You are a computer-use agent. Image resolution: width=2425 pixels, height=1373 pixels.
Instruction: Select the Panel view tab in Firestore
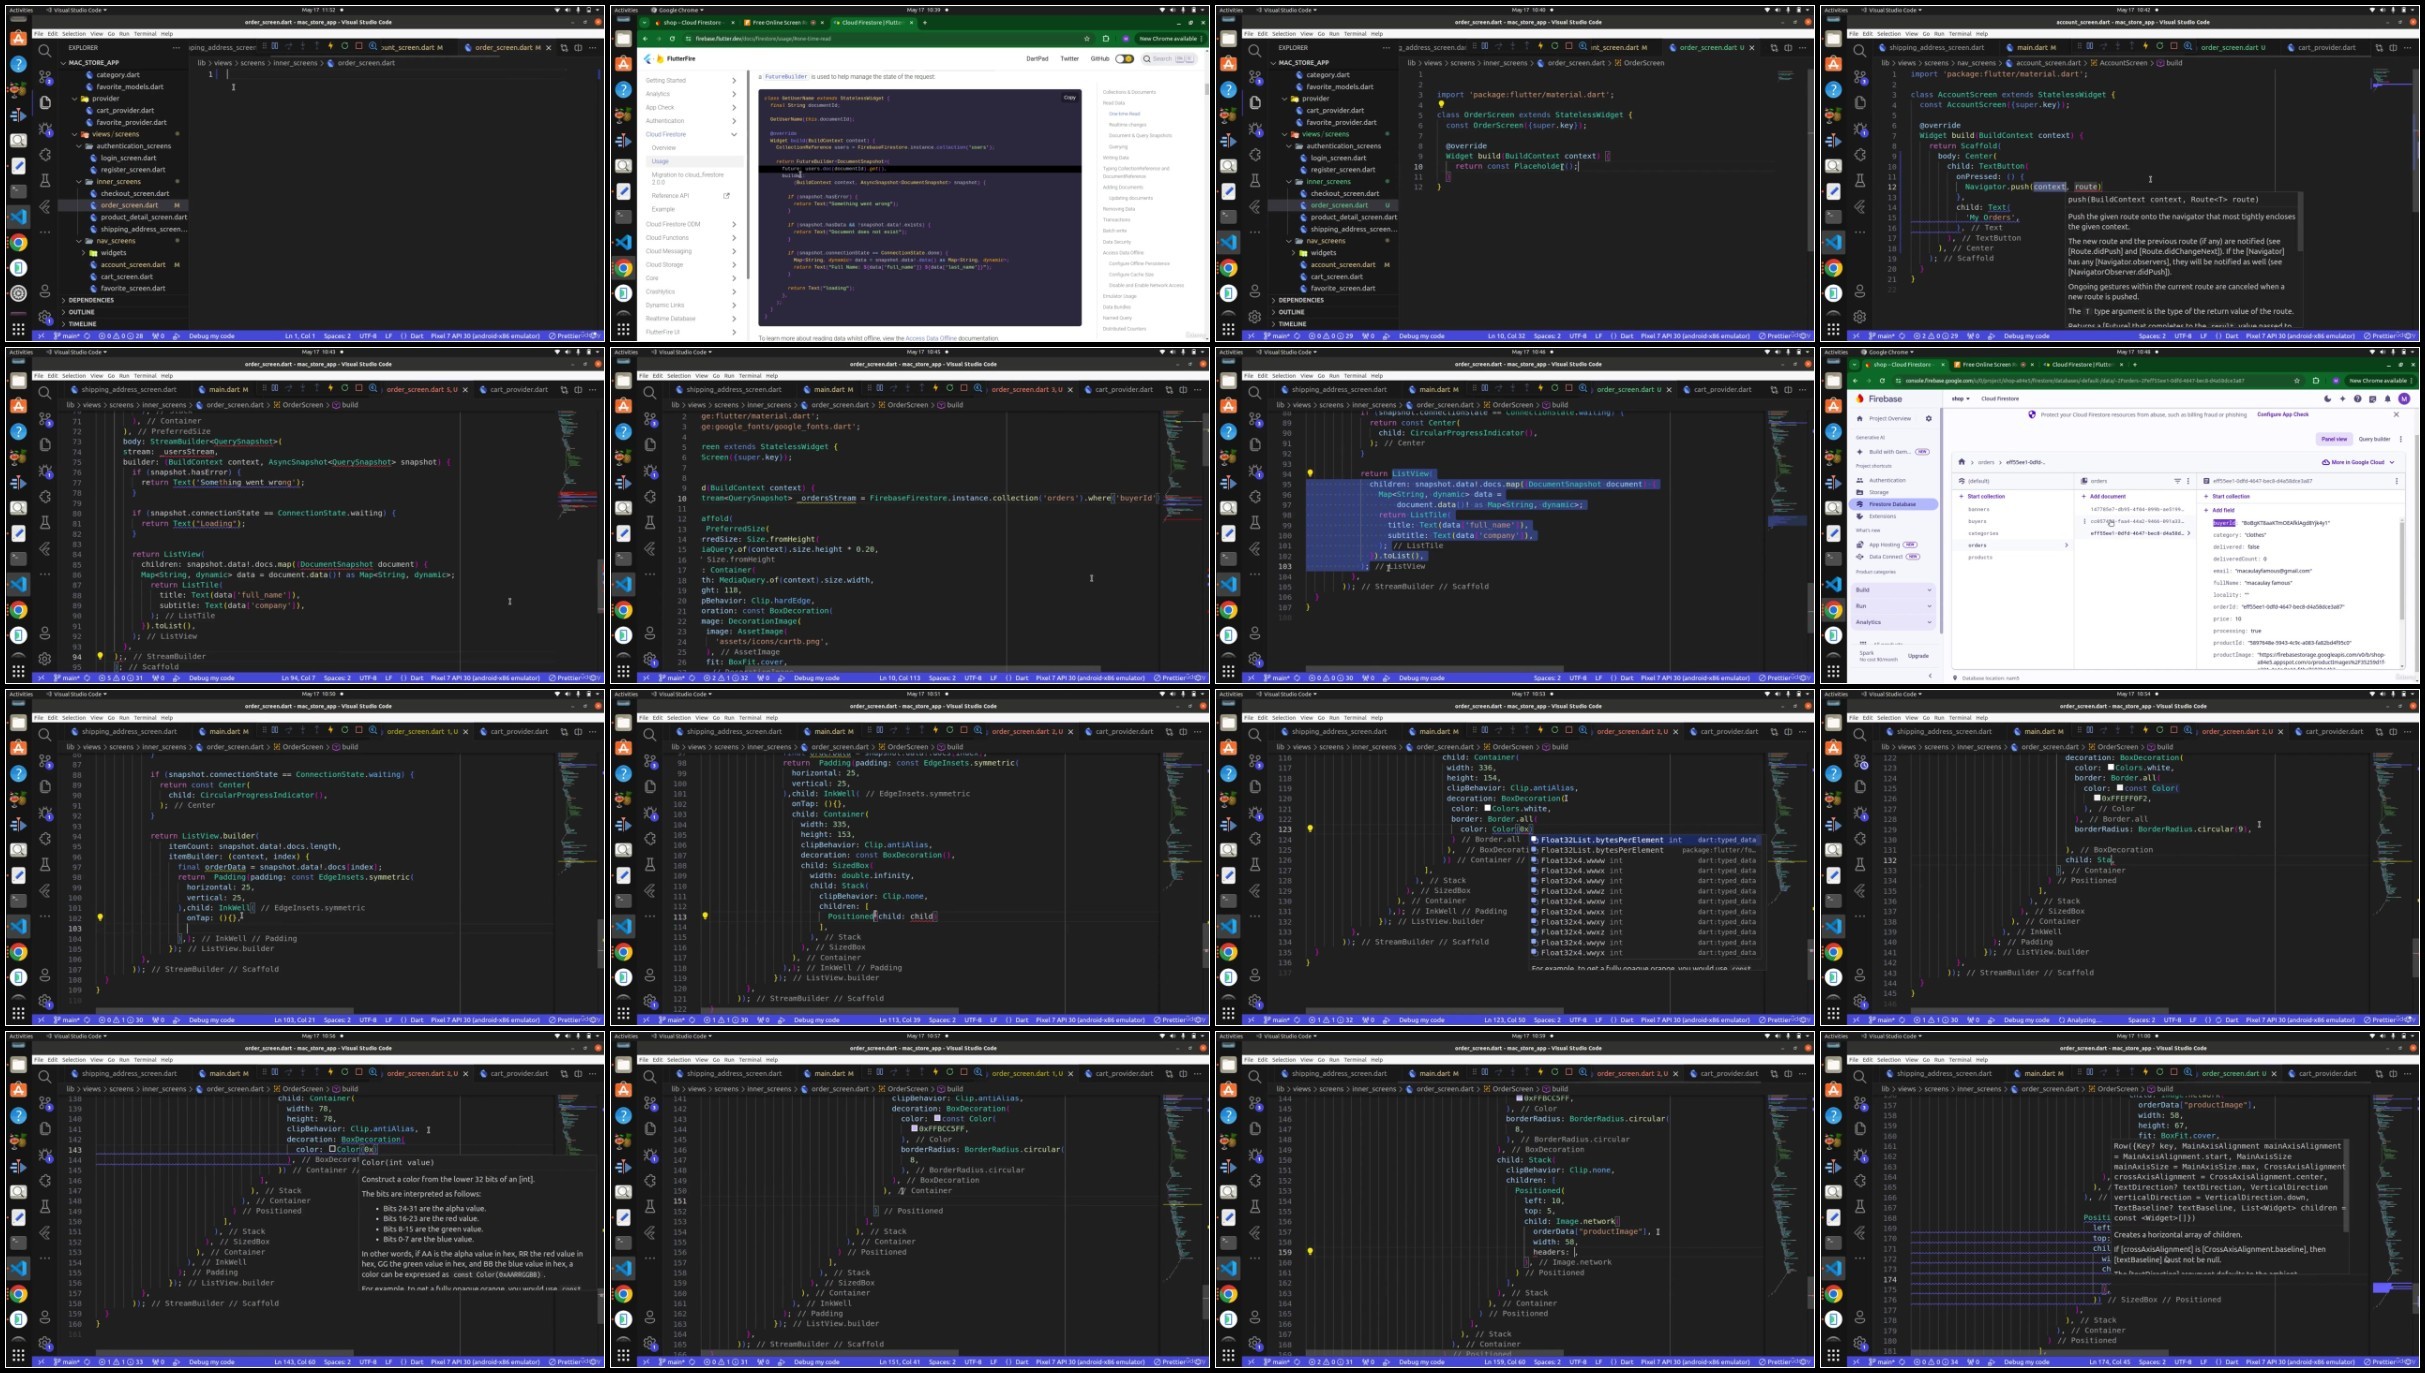(2334, 439)
